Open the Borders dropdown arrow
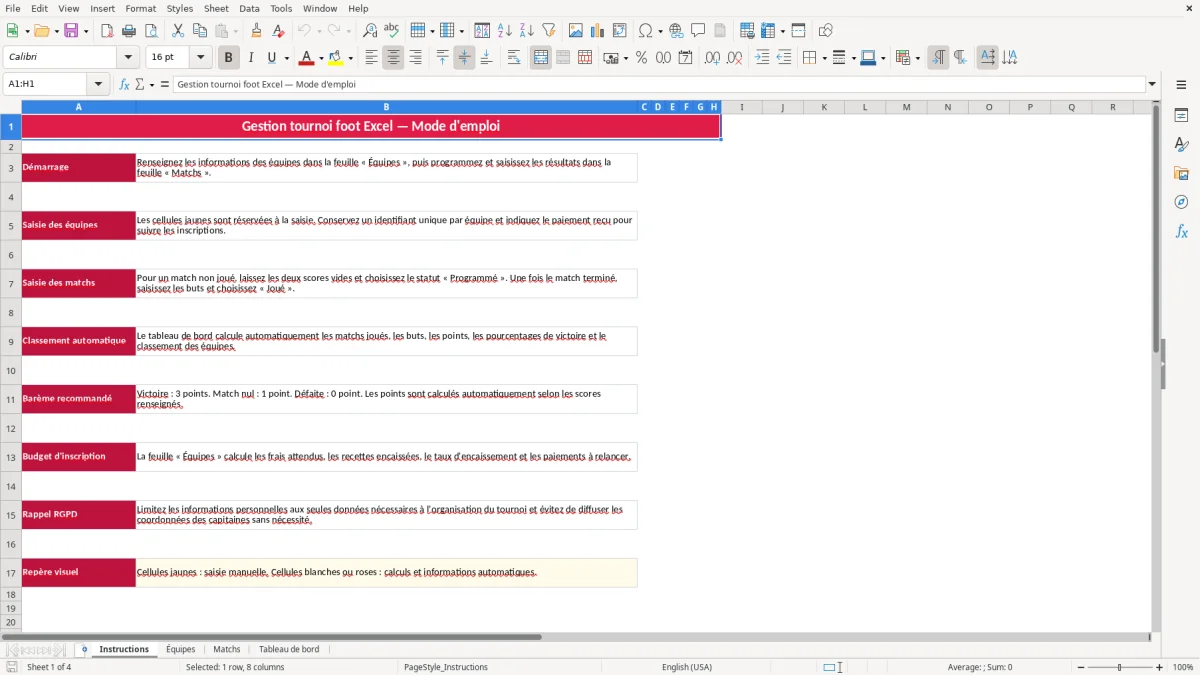Viewport: 1200px width, 675px height. click(x=824, y=58)
